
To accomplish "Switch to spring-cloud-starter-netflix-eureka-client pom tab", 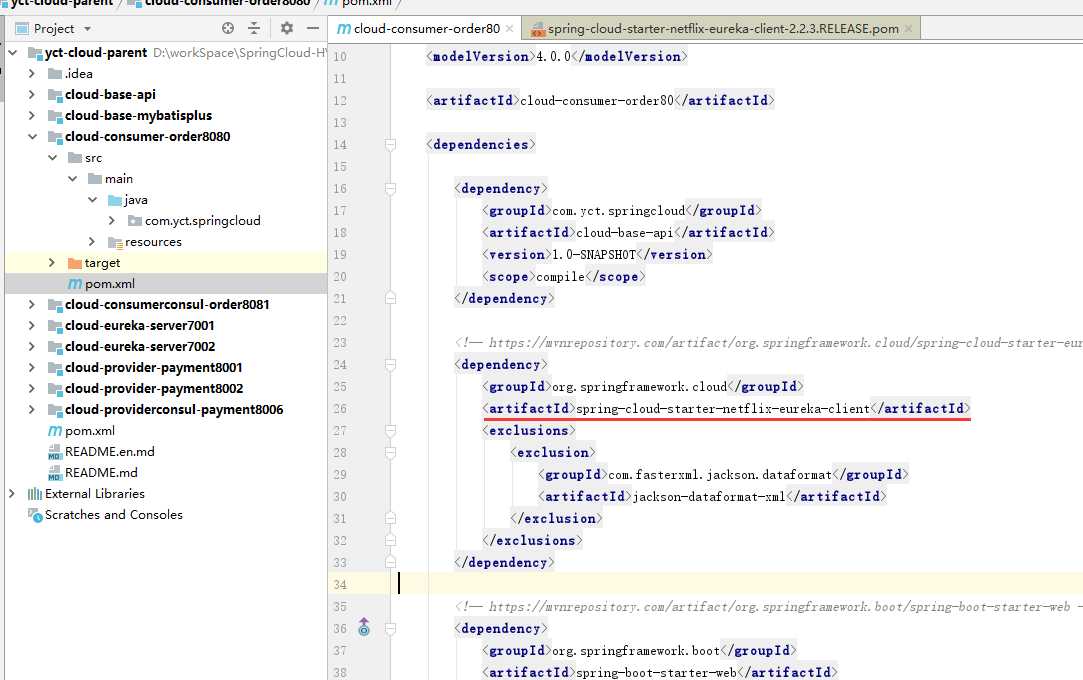I will point(723,28).
